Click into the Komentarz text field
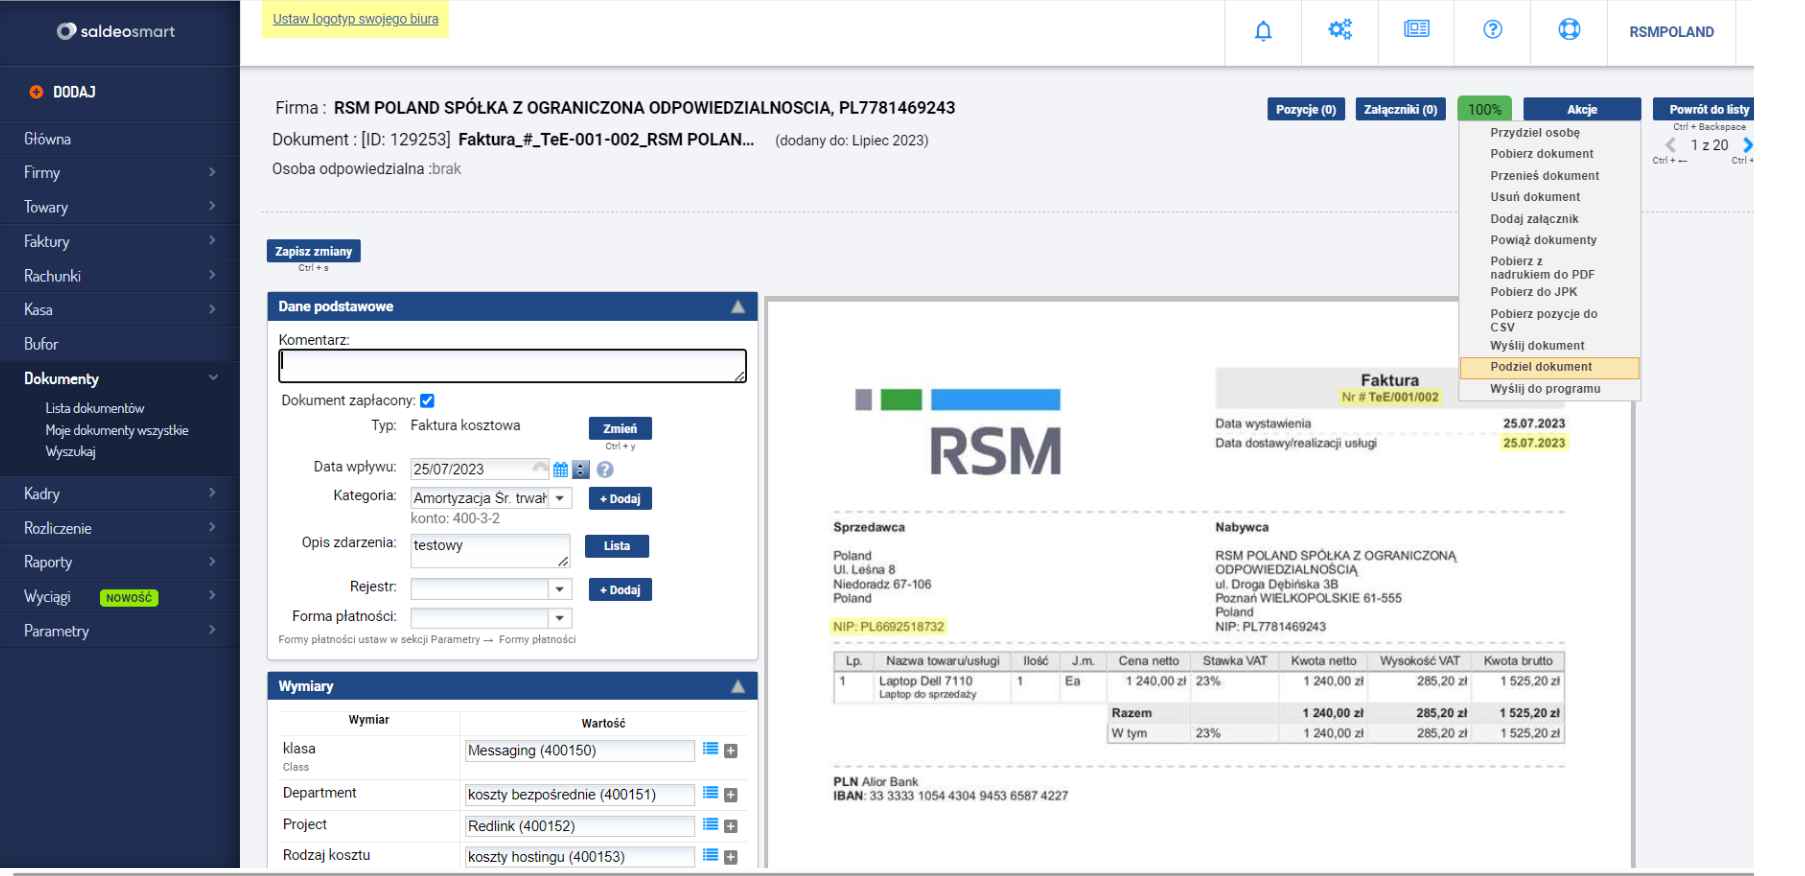Screen dimensions: 1805x876 coord(512,365)
